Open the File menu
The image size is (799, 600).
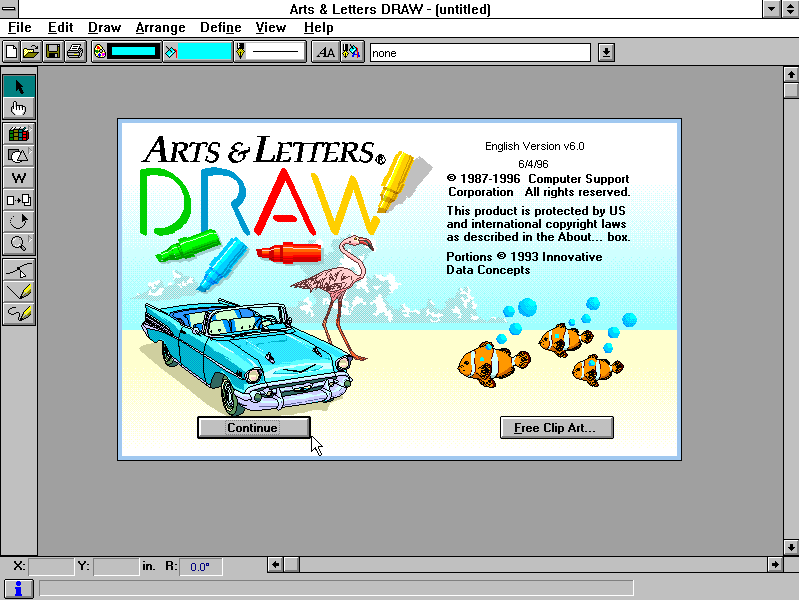[x=19, y=28]
